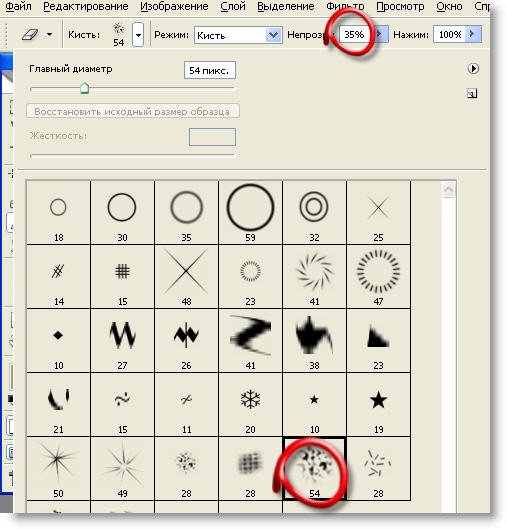
Task: Select the scattered dashes brush 28
Action: (x=378, y=469)
